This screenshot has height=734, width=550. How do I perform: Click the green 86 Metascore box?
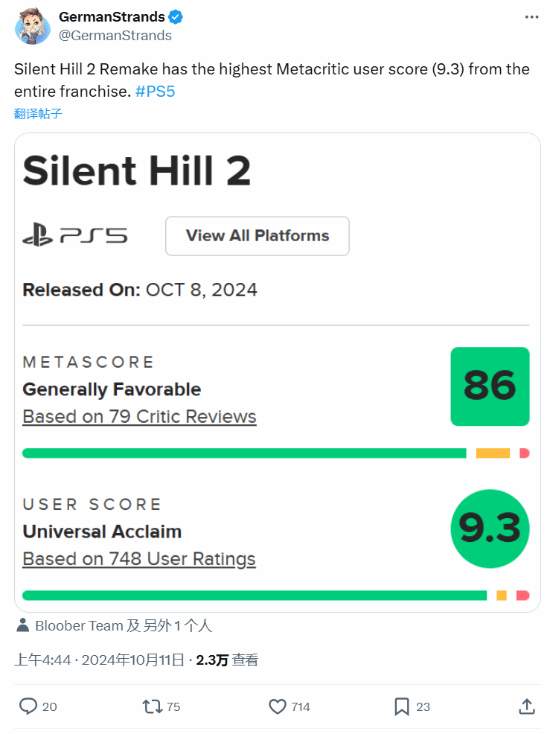pos(490,386)
